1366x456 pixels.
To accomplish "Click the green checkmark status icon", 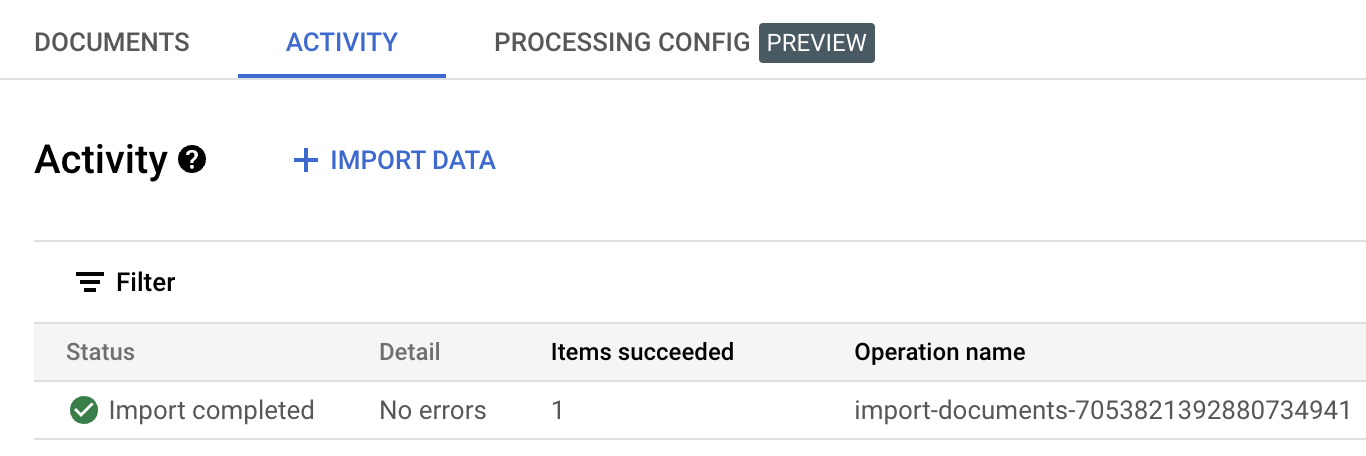I will (84, 410).
